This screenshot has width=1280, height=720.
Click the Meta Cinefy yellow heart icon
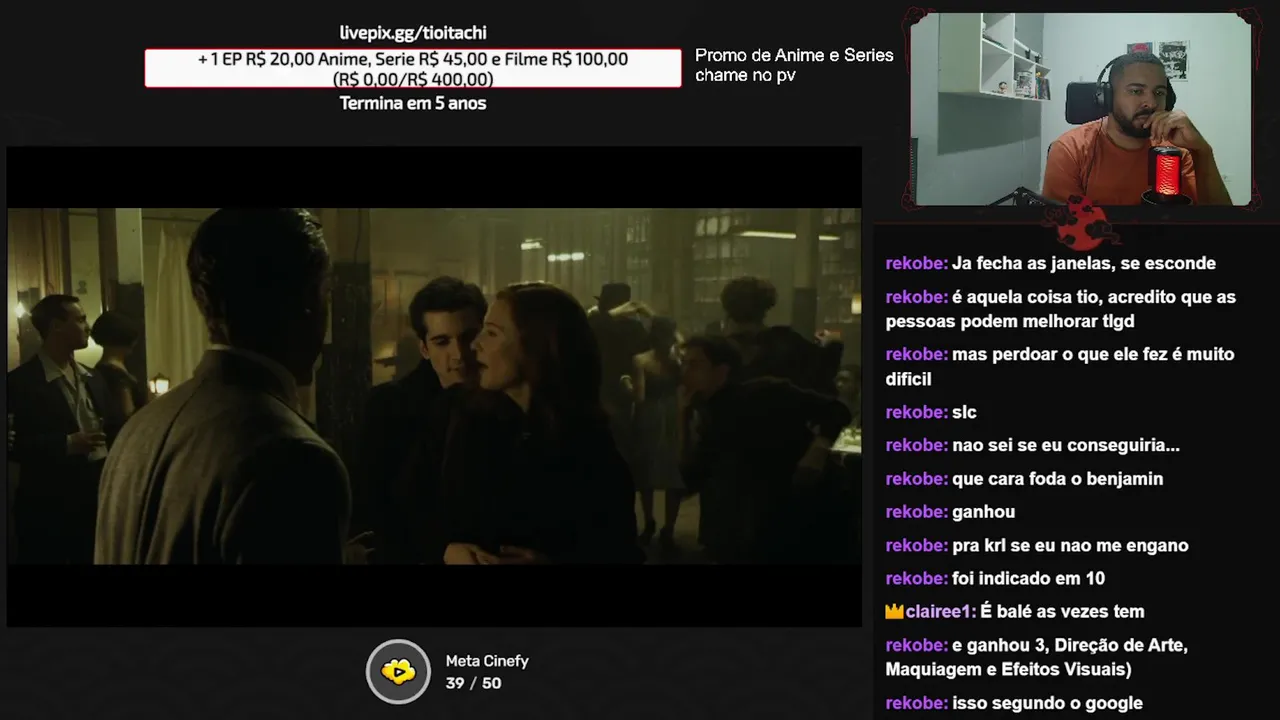(x=398, y=671)
